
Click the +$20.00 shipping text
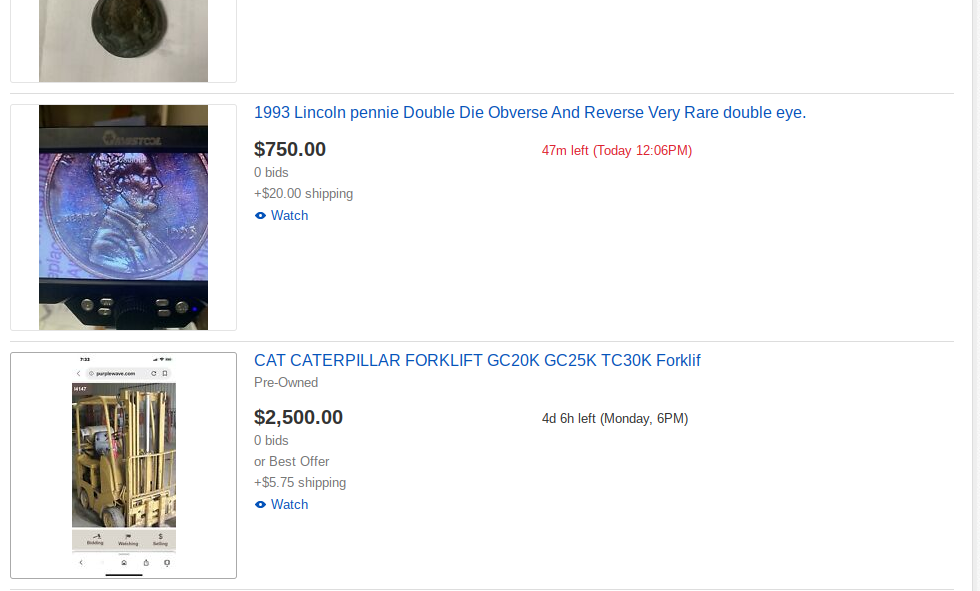pyautogui.click(x=303, y=194)
